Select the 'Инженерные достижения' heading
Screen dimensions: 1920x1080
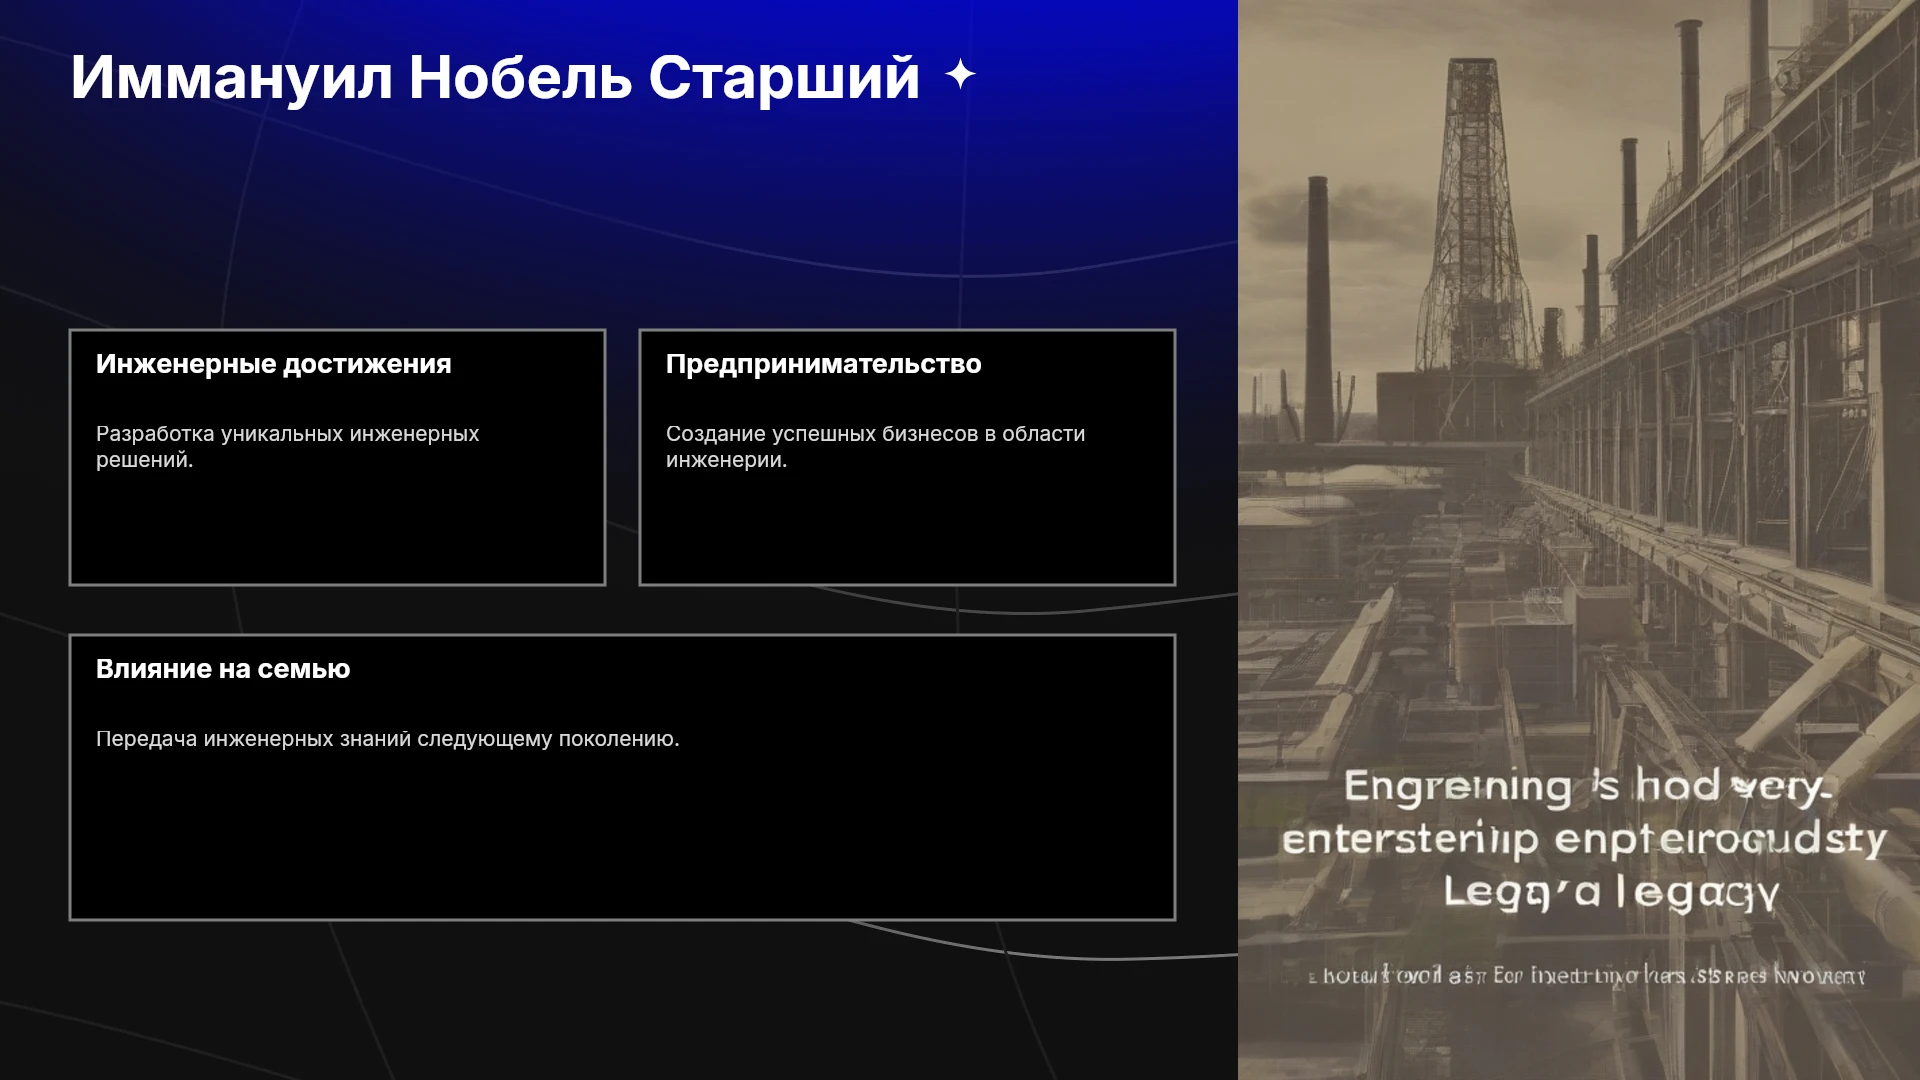coord(273,364)
